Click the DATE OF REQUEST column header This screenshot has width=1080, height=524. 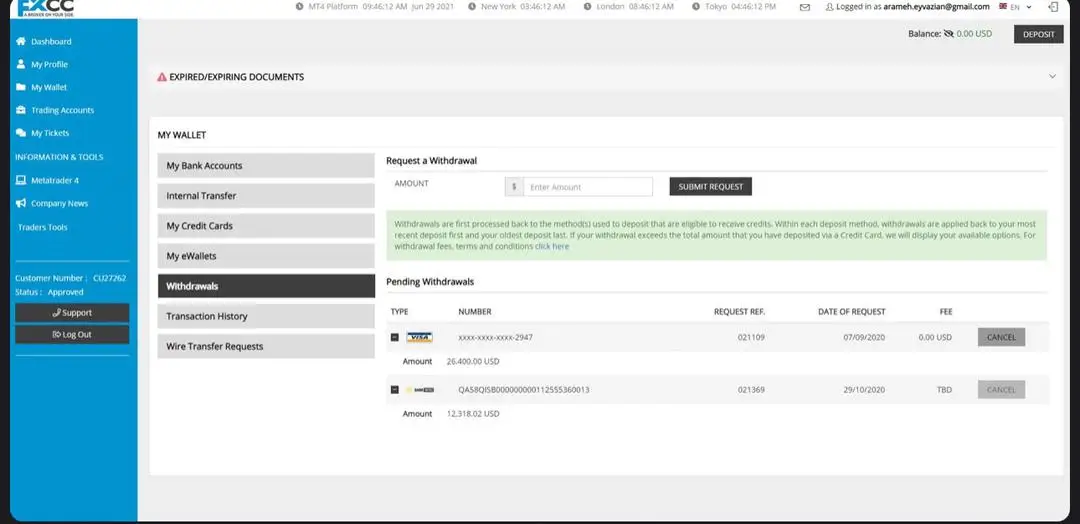[851, 312]
